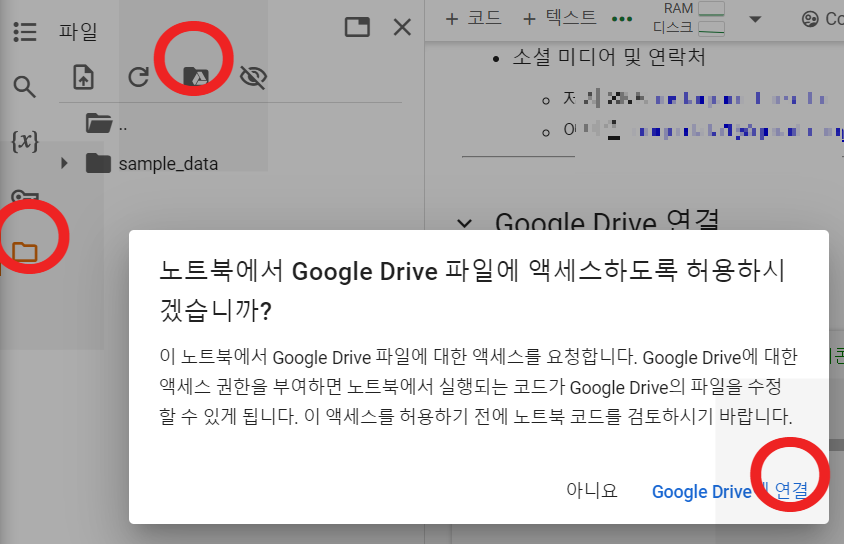Click the dialog title about Google Drive access
The height and width of the screenshot is (544, 844).
tap(473, 291)
